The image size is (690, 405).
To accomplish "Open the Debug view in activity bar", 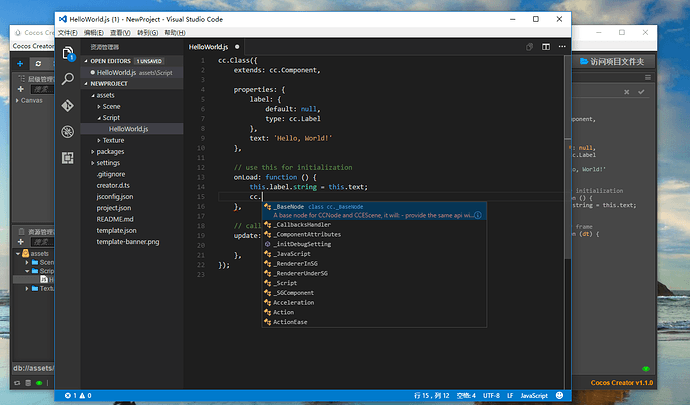I will click(x=68, y=131).
